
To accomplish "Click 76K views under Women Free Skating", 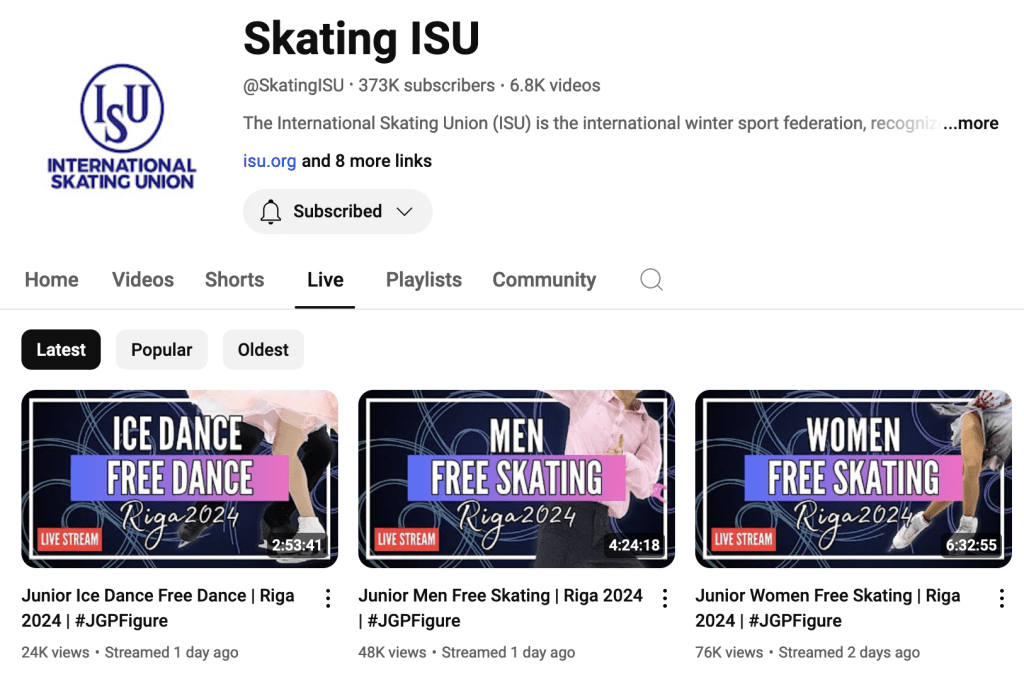I will coord(729,653).
